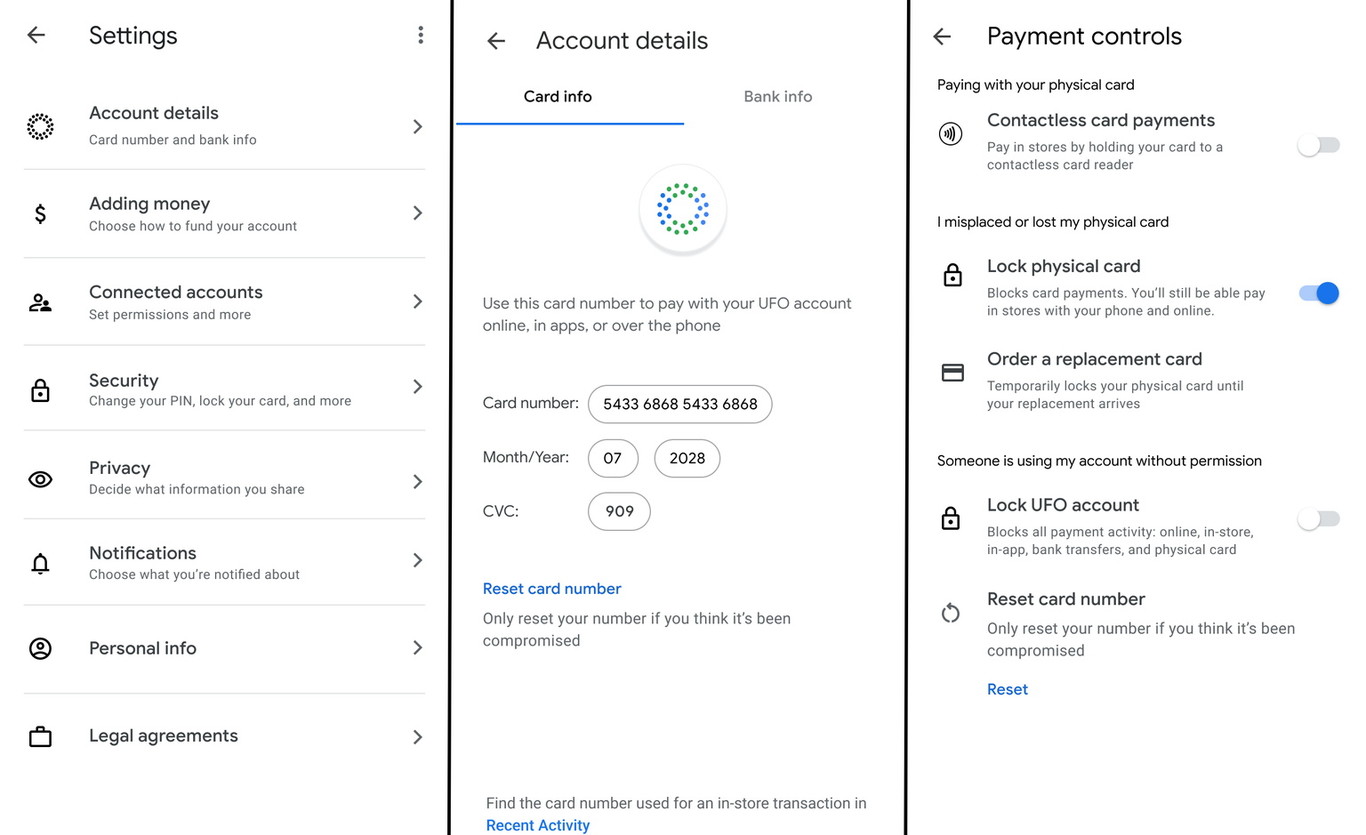Click the Connected accounts people icon
The image size is (1366, 835).
coord(40,302)
